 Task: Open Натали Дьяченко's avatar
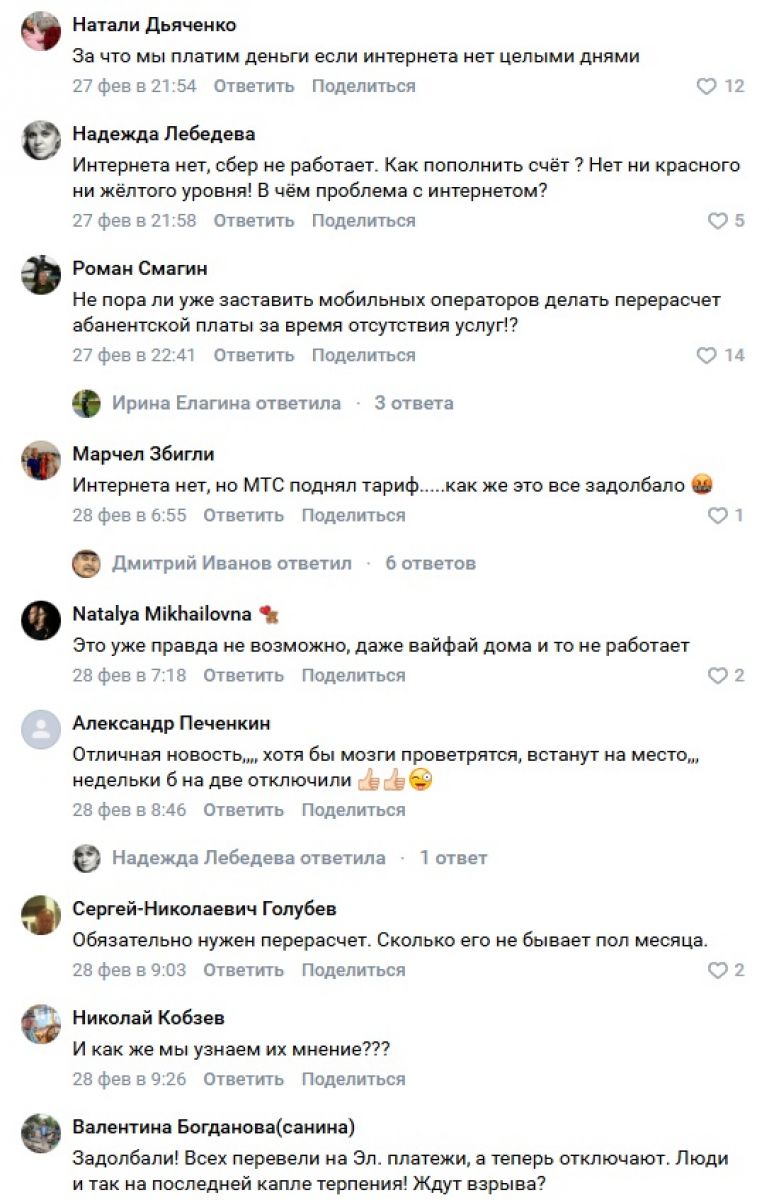pos(41,31)
